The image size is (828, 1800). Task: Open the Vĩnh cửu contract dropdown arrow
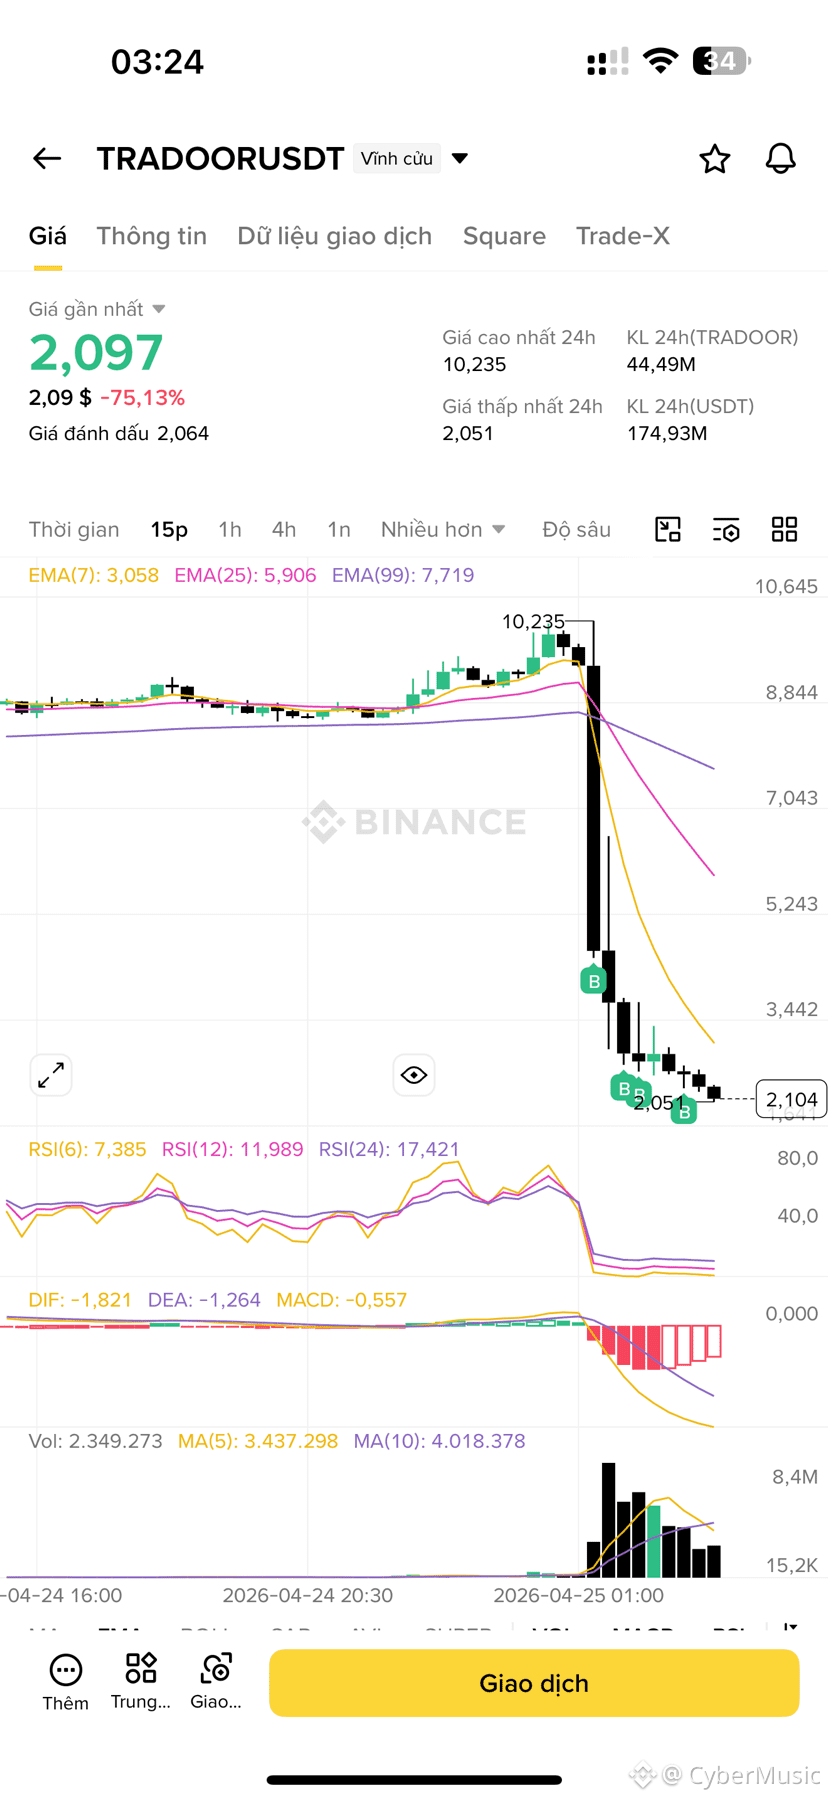pos(460,158)
